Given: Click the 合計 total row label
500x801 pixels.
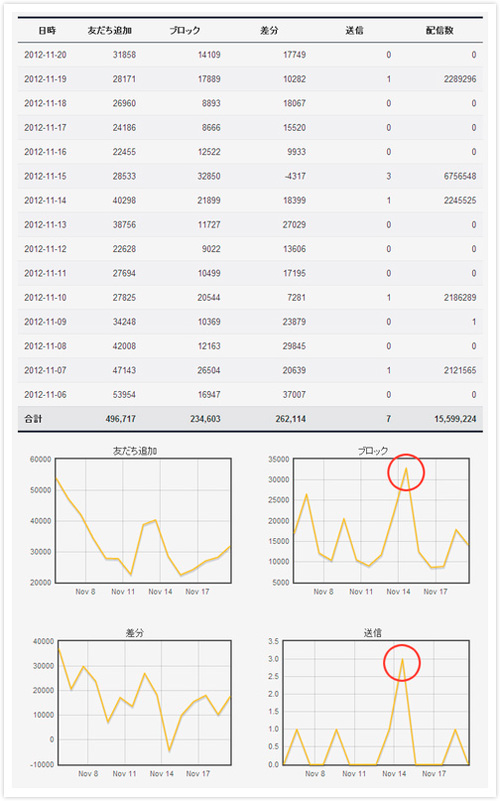Looking at the screenshot, I should (x=33, y=419).
